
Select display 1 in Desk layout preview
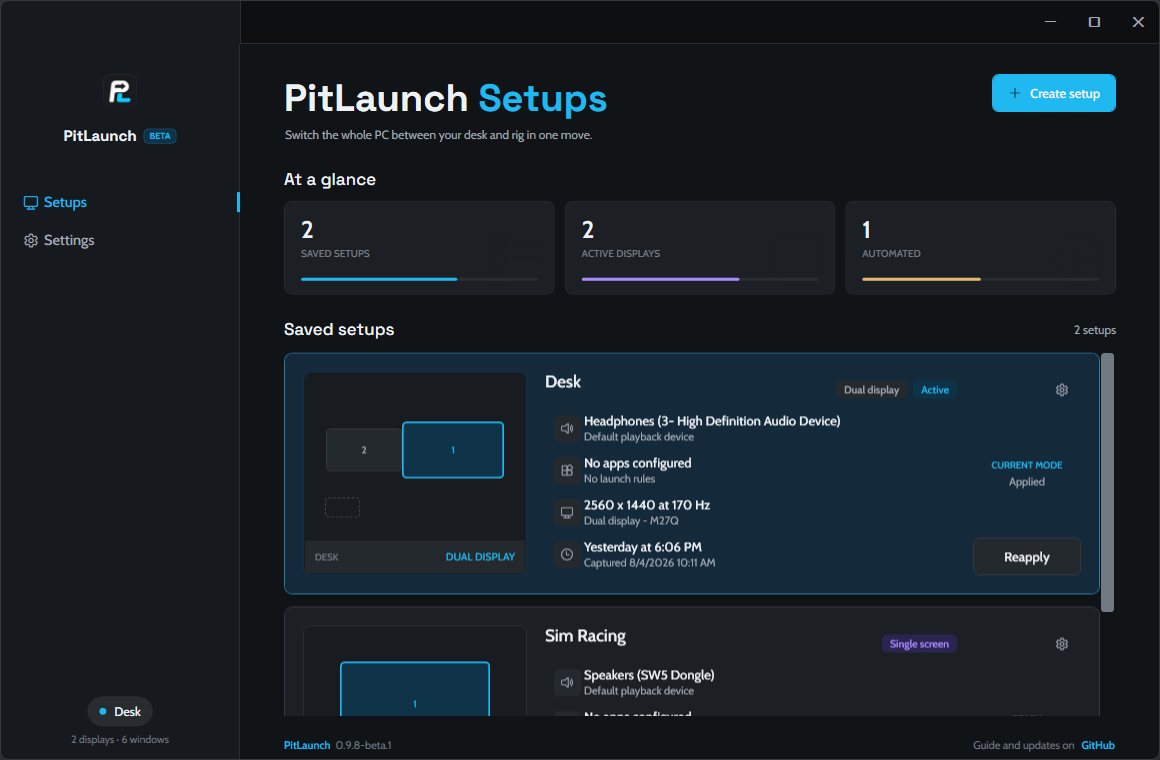(453, 450)
